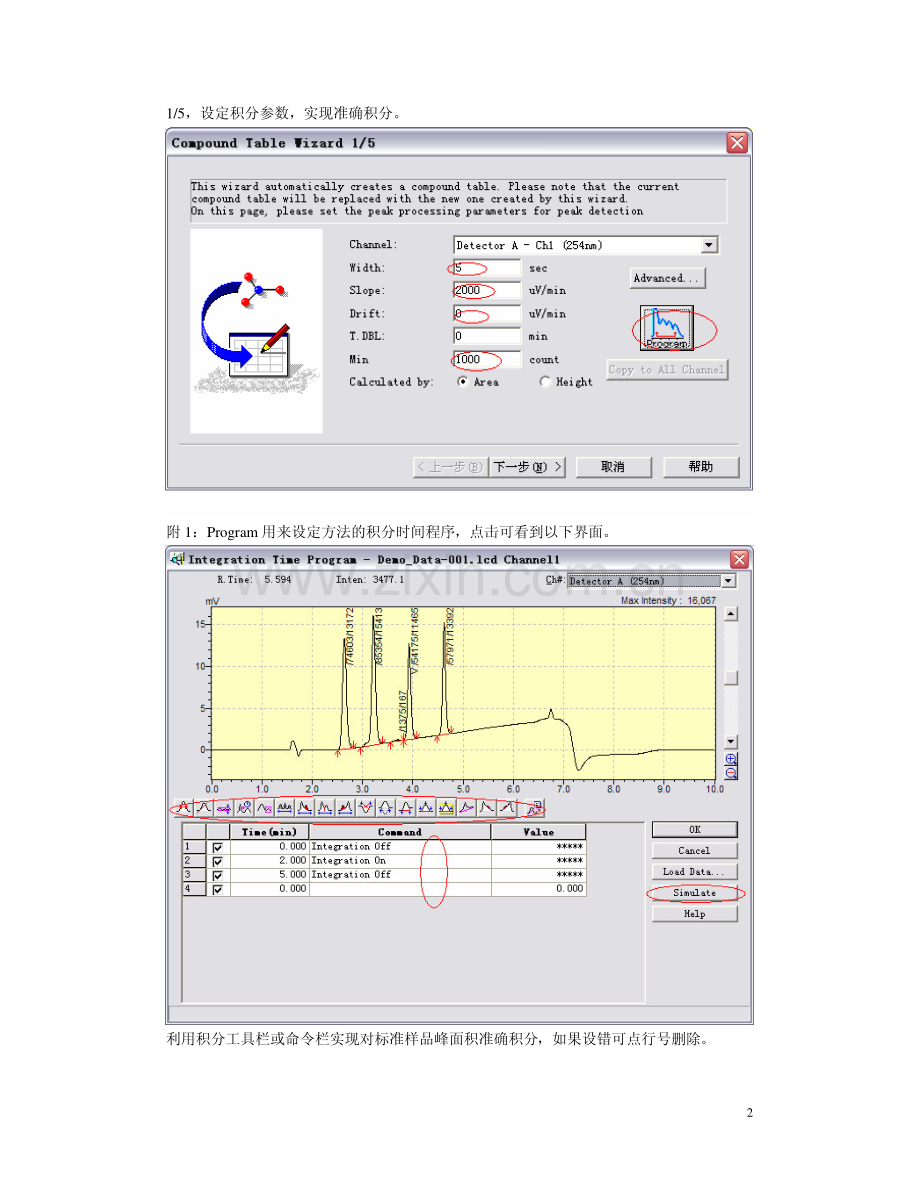Expand the Ch# Detector A dropdown

tap(727, 581)
